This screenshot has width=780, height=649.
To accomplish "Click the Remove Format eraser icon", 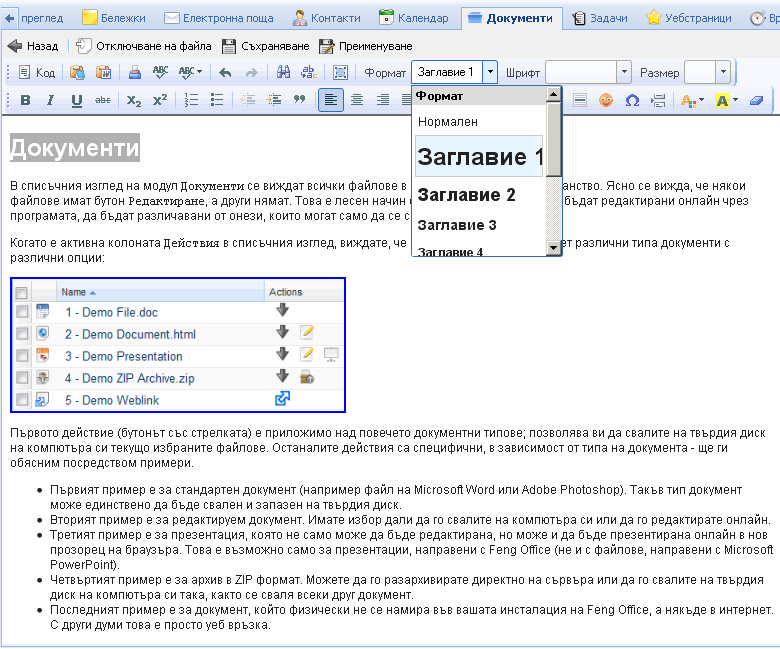I will 755,100.
